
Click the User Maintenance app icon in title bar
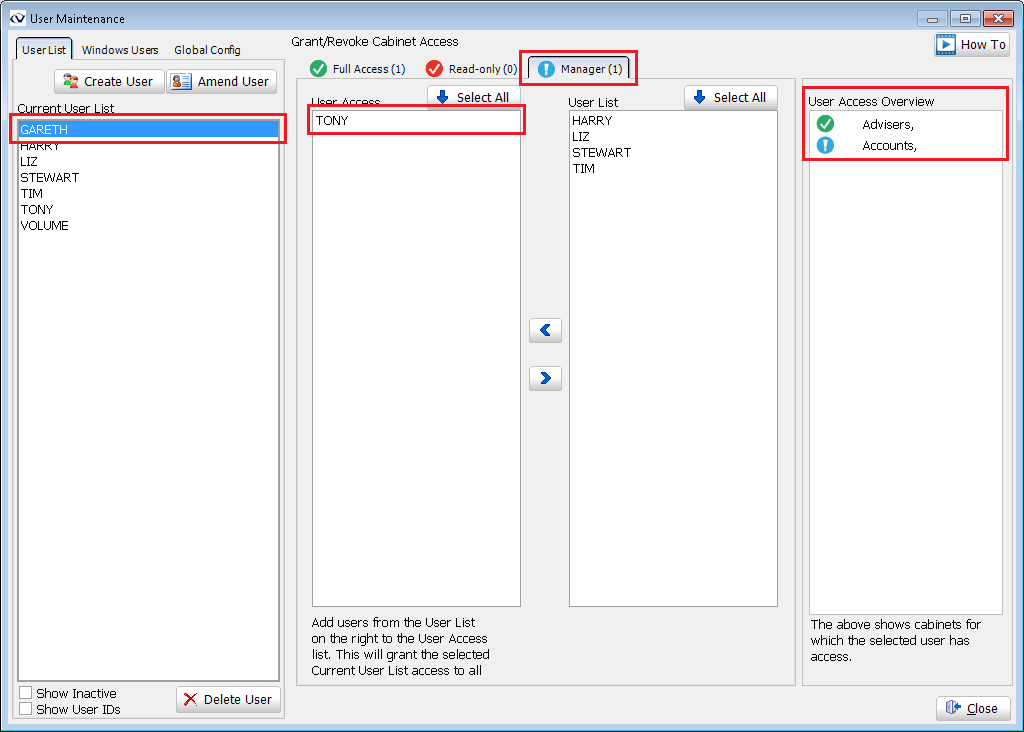[x=18, y=18]
